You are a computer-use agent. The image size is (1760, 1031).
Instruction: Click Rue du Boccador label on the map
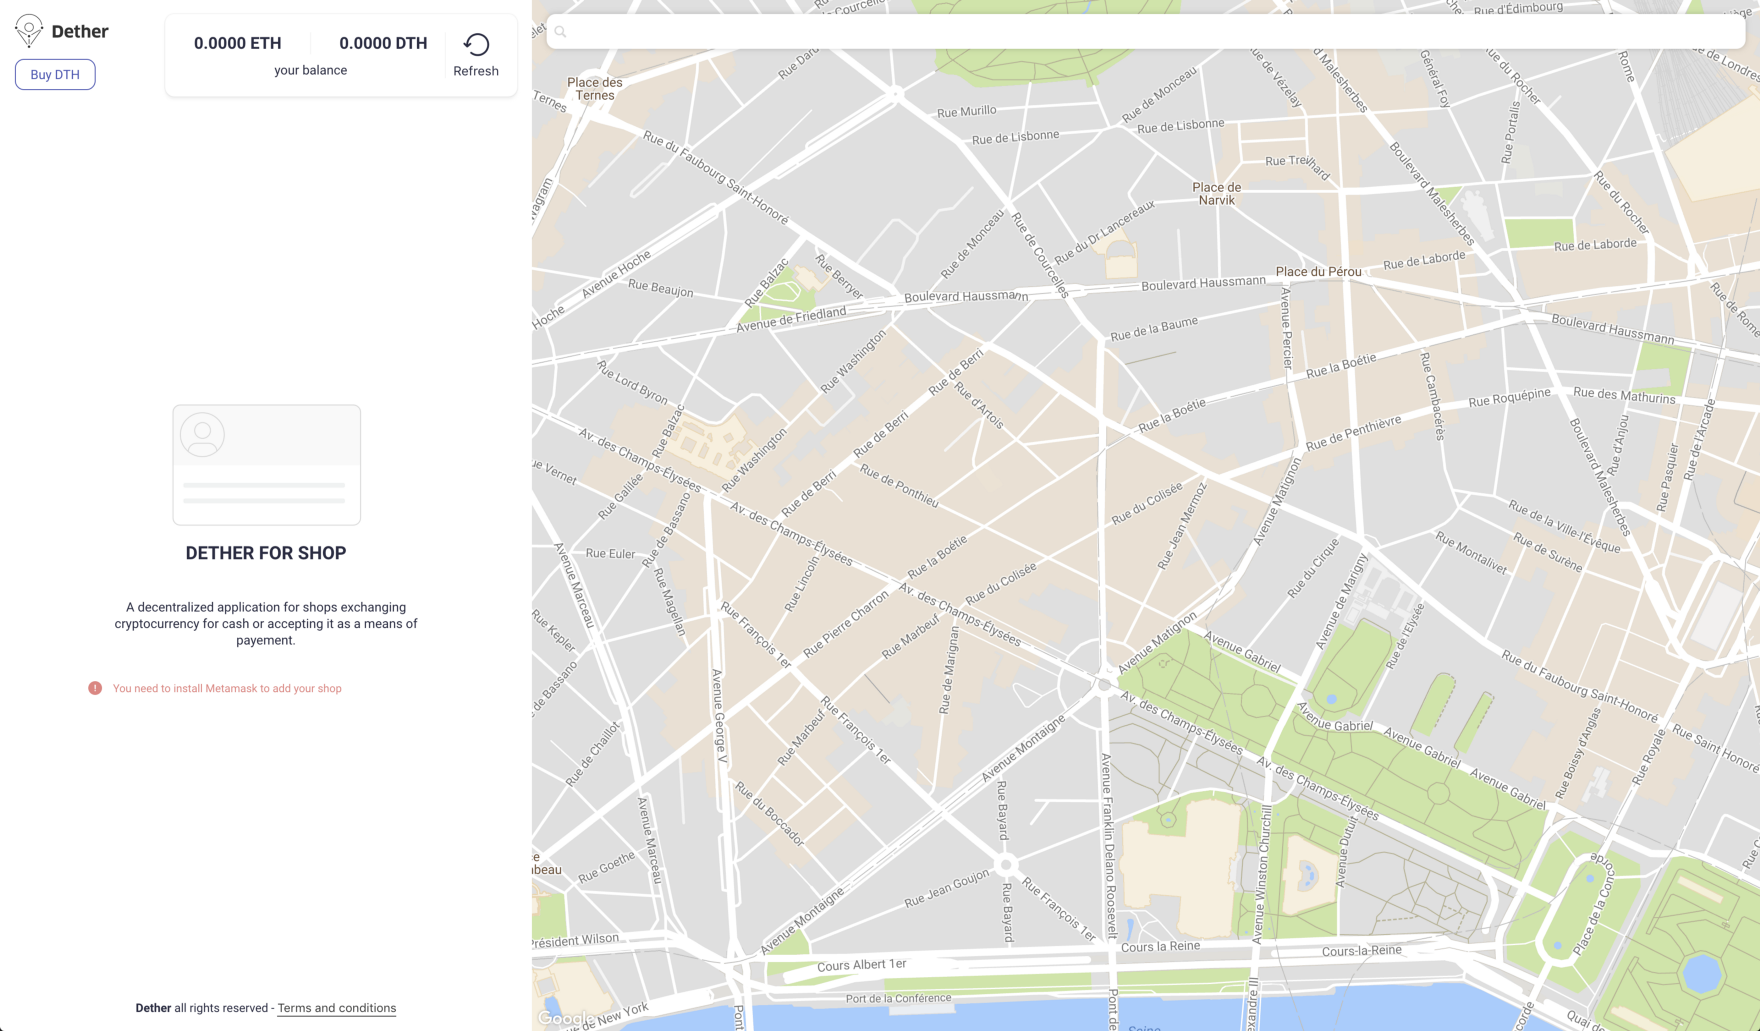point(770,814)
